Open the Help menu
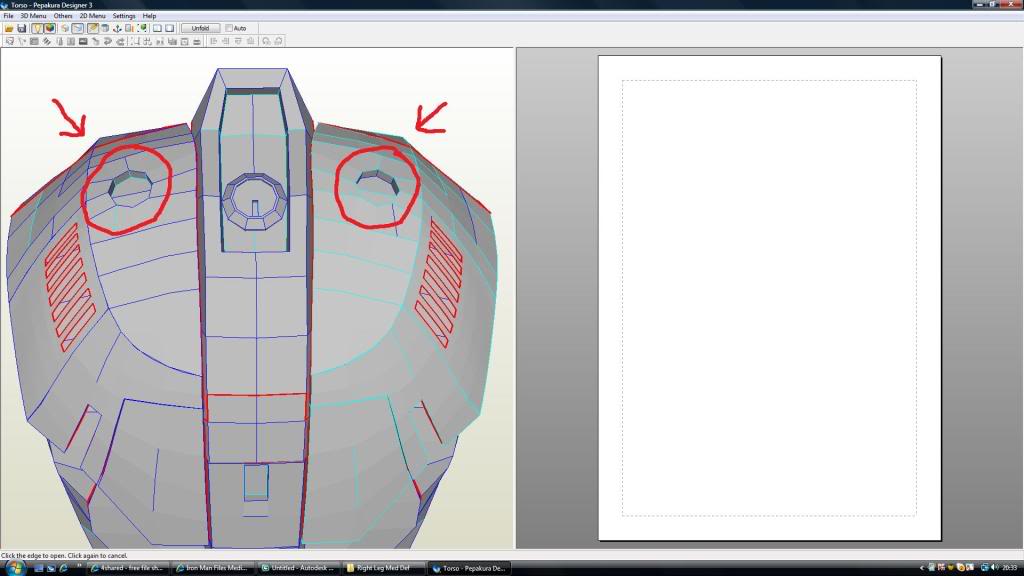 pyautogui.click(x=149, y=16)
